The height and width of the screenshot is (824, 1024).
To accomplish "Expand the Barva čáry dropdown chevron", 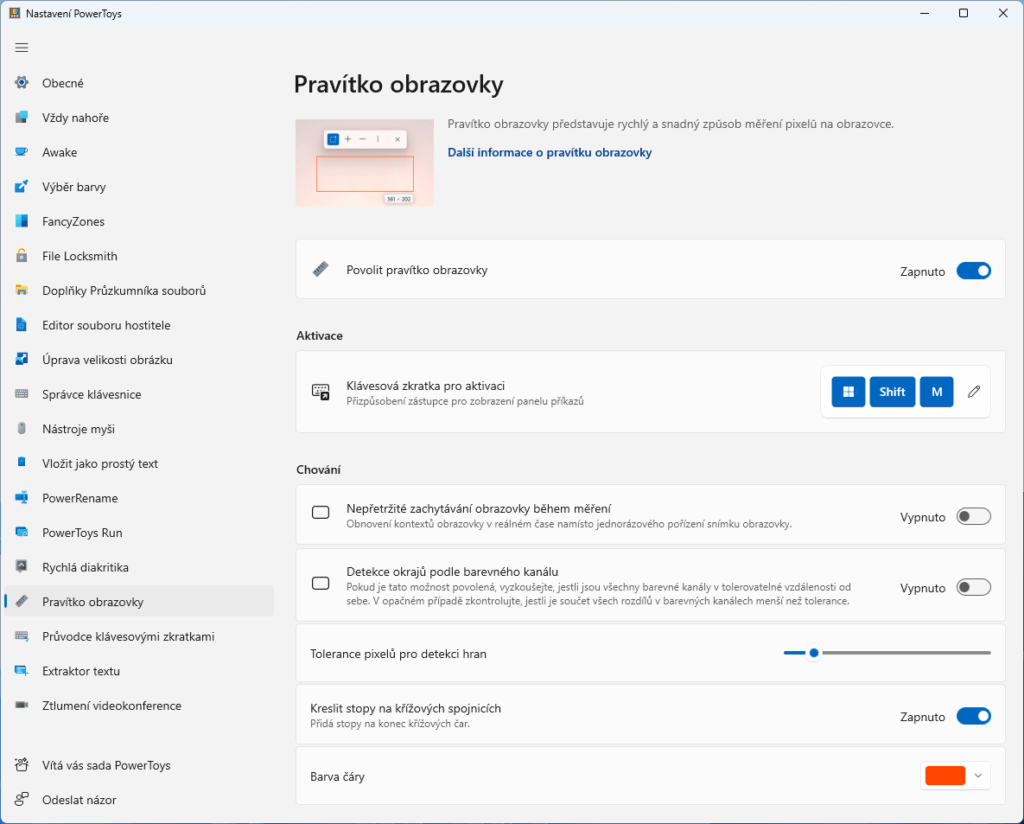I will (x=978, y=776).
